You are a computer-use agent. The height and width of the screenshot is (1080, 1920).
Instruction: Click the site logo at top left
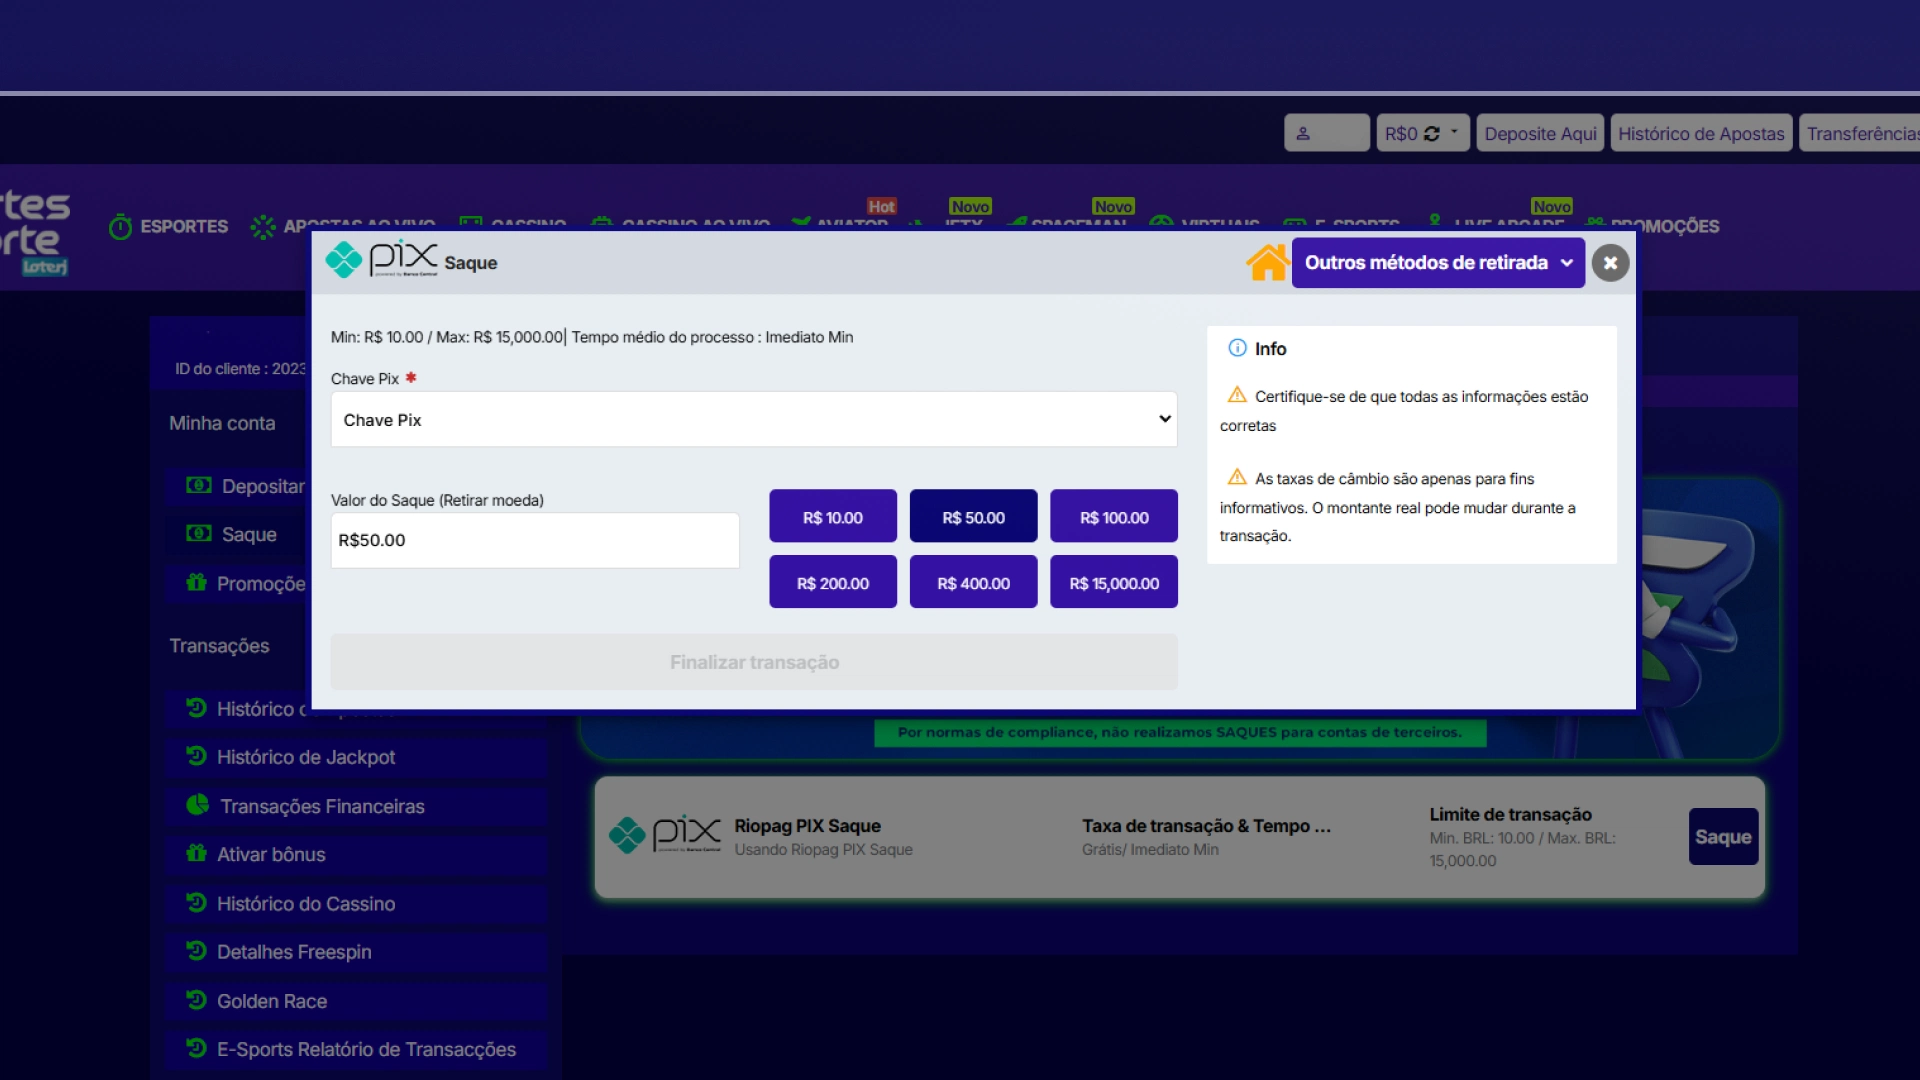click(35, 232)
